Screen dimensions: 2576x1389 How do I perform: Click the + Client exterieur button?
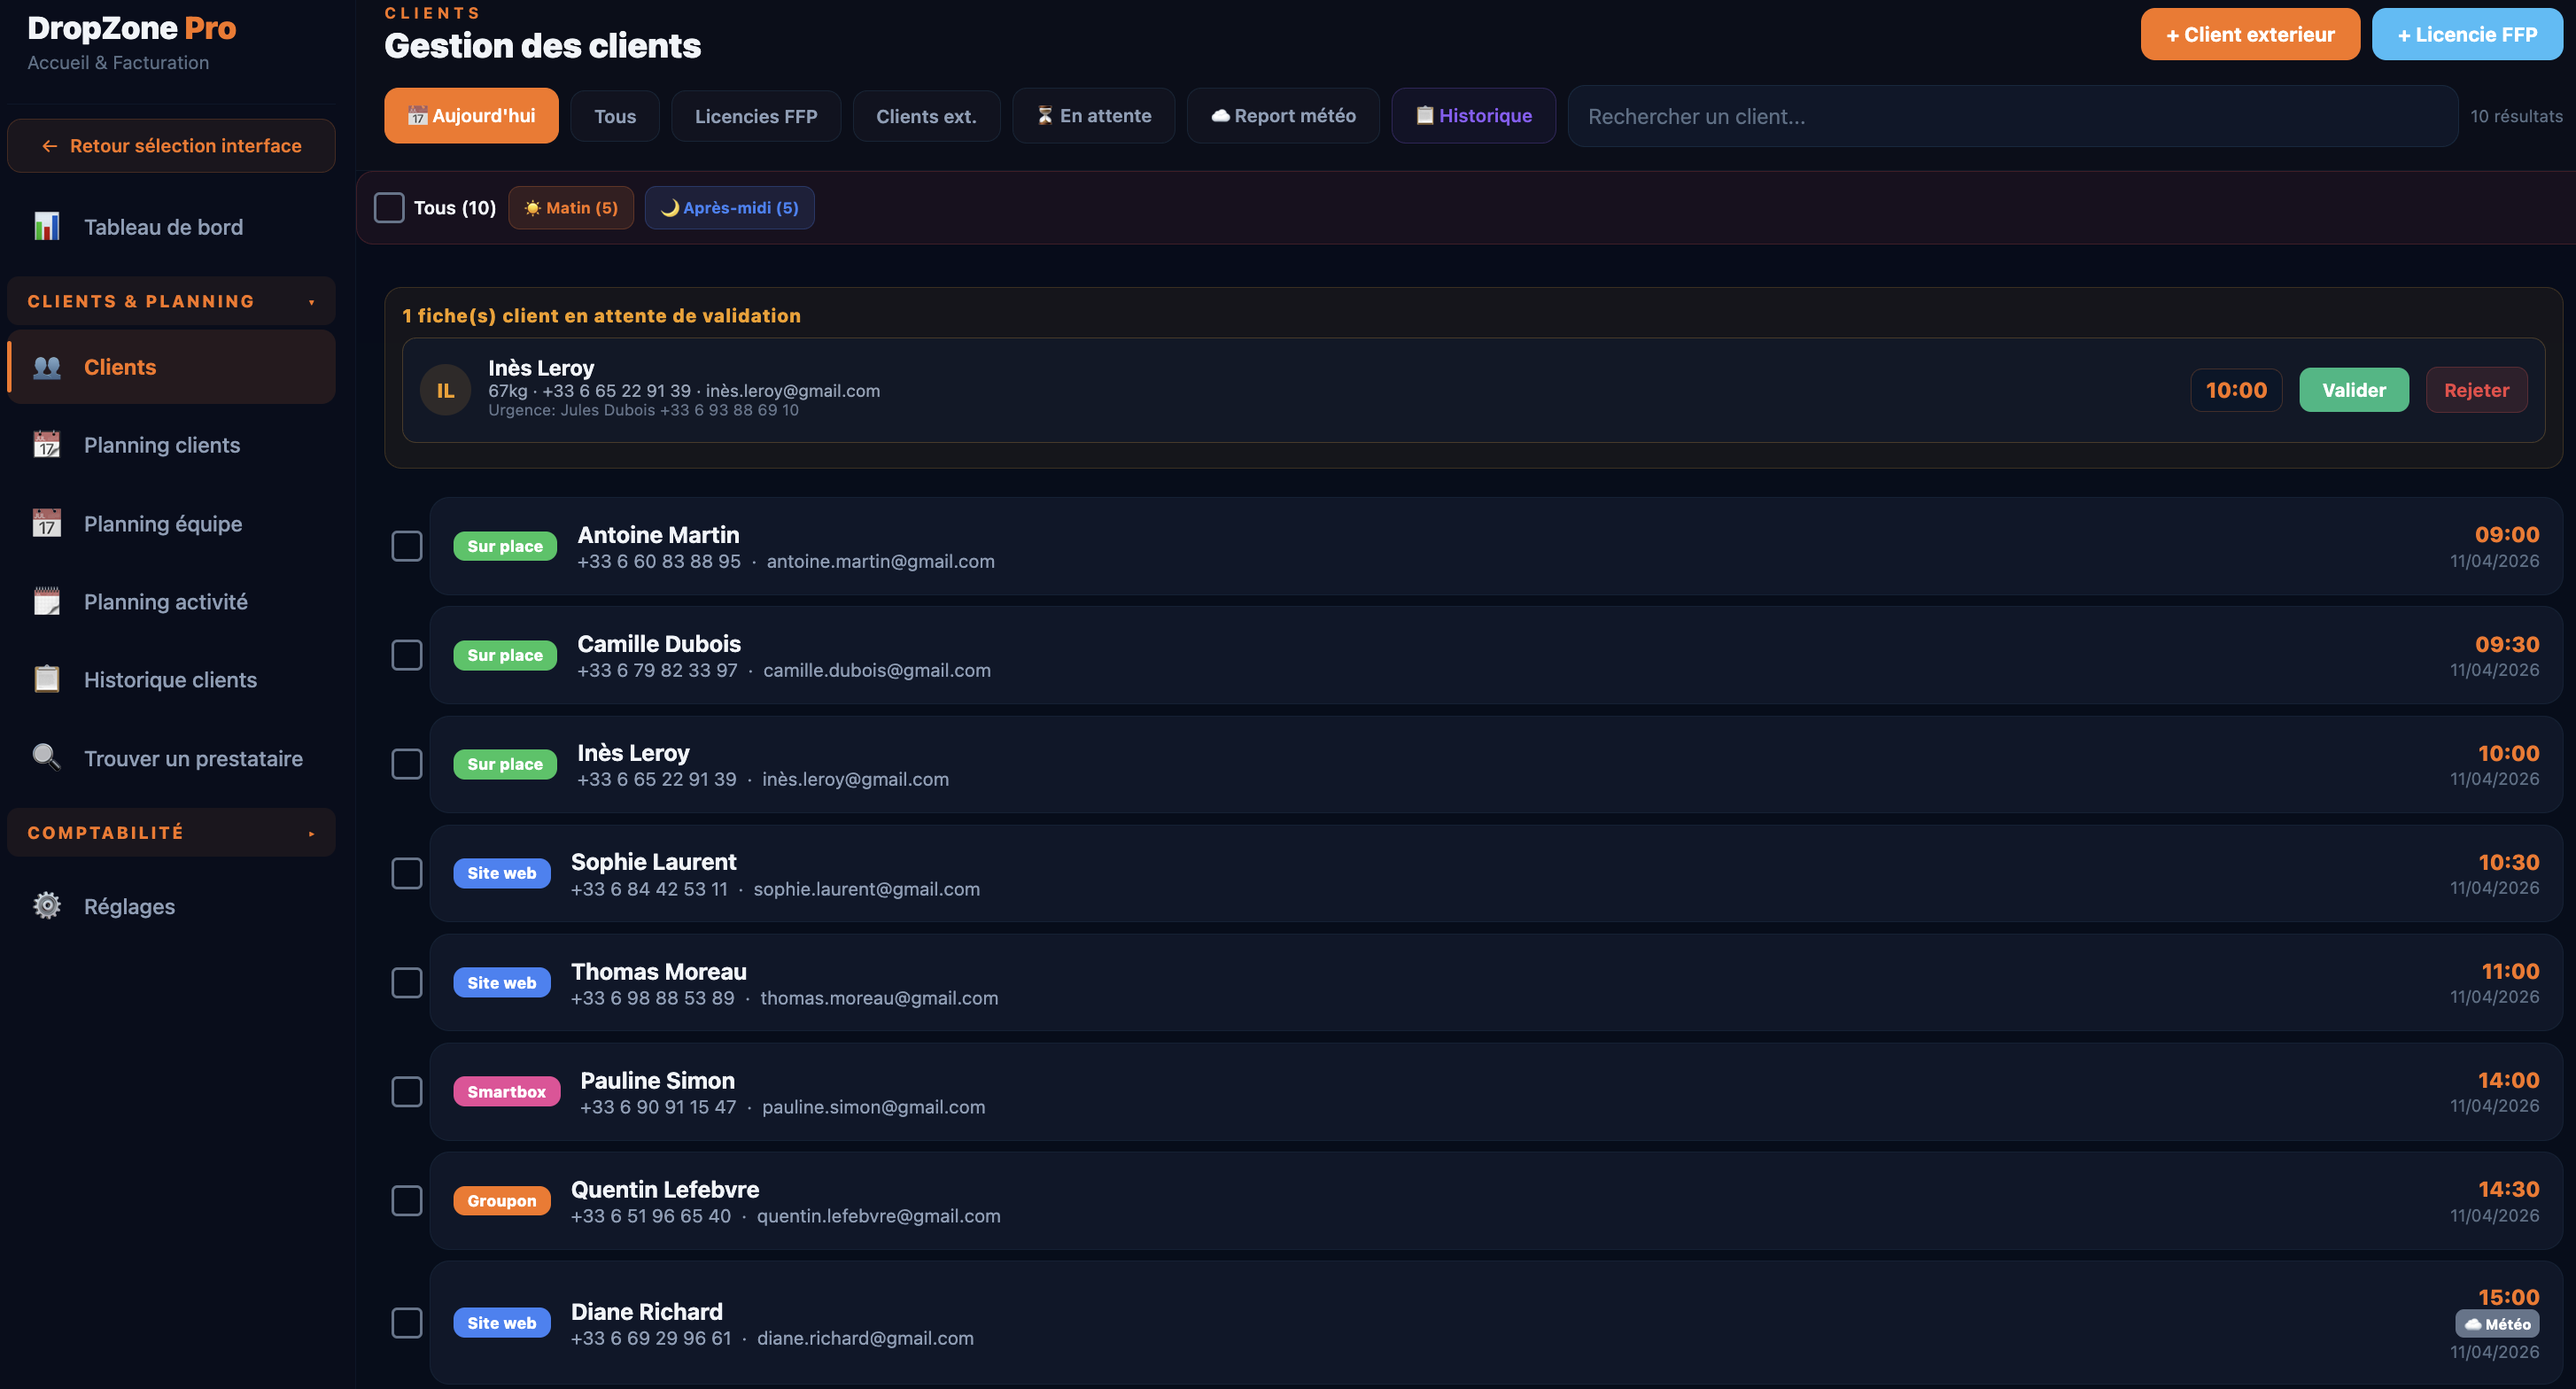tap(2249, 35)
